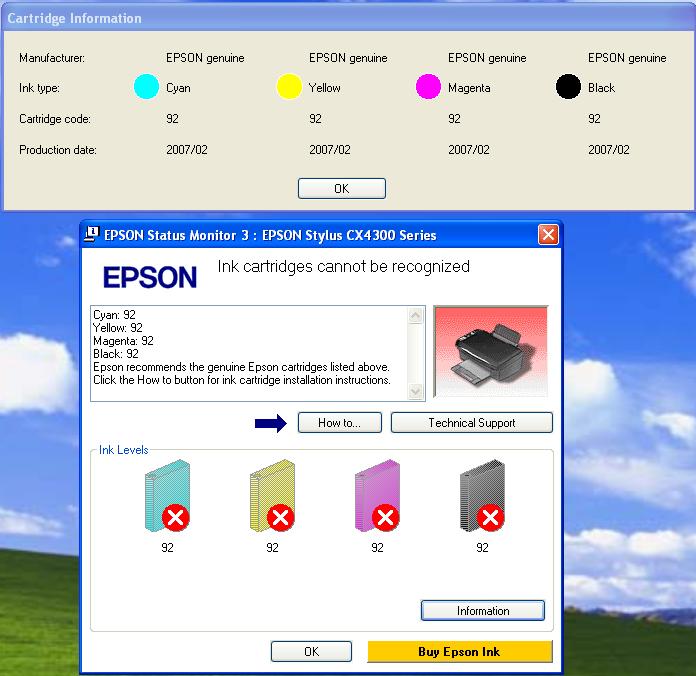This screenshot has height=676, width=696.
Task: Click the EPSON Status Monitor 3 title text
Action: tap(270, 235)
